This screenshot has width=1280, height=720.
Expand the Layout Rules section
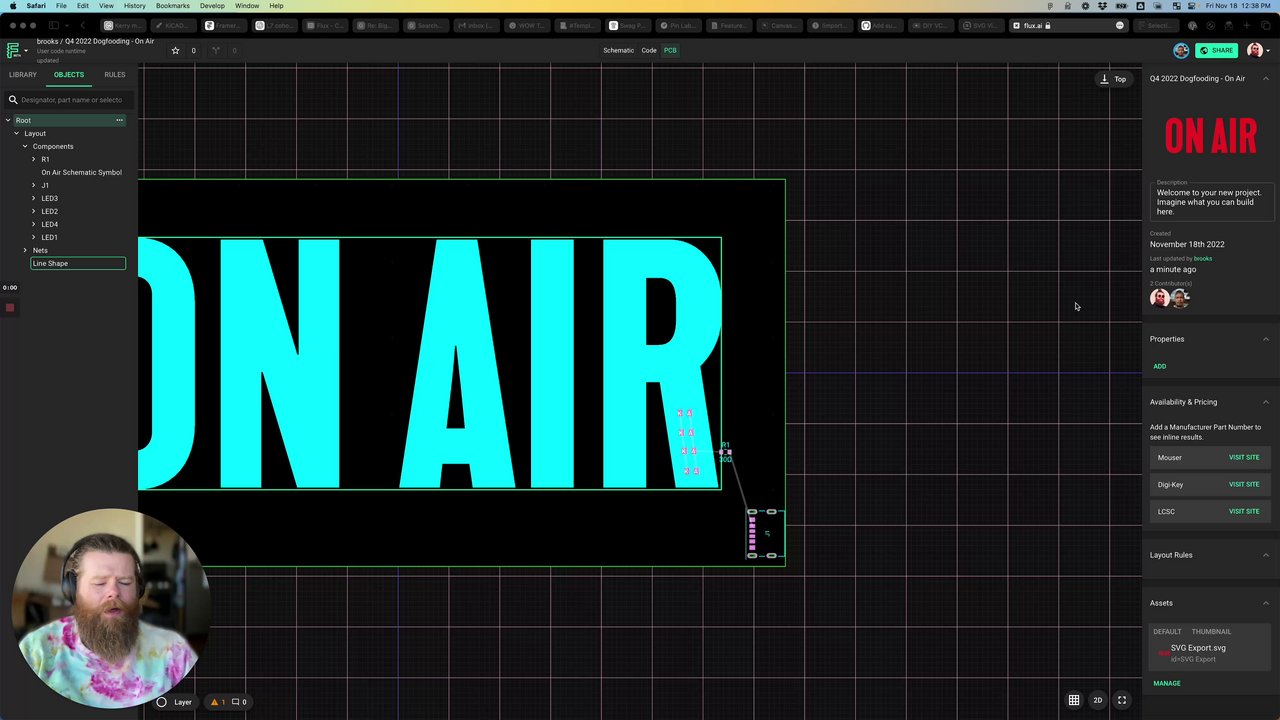coord(1266,555)
